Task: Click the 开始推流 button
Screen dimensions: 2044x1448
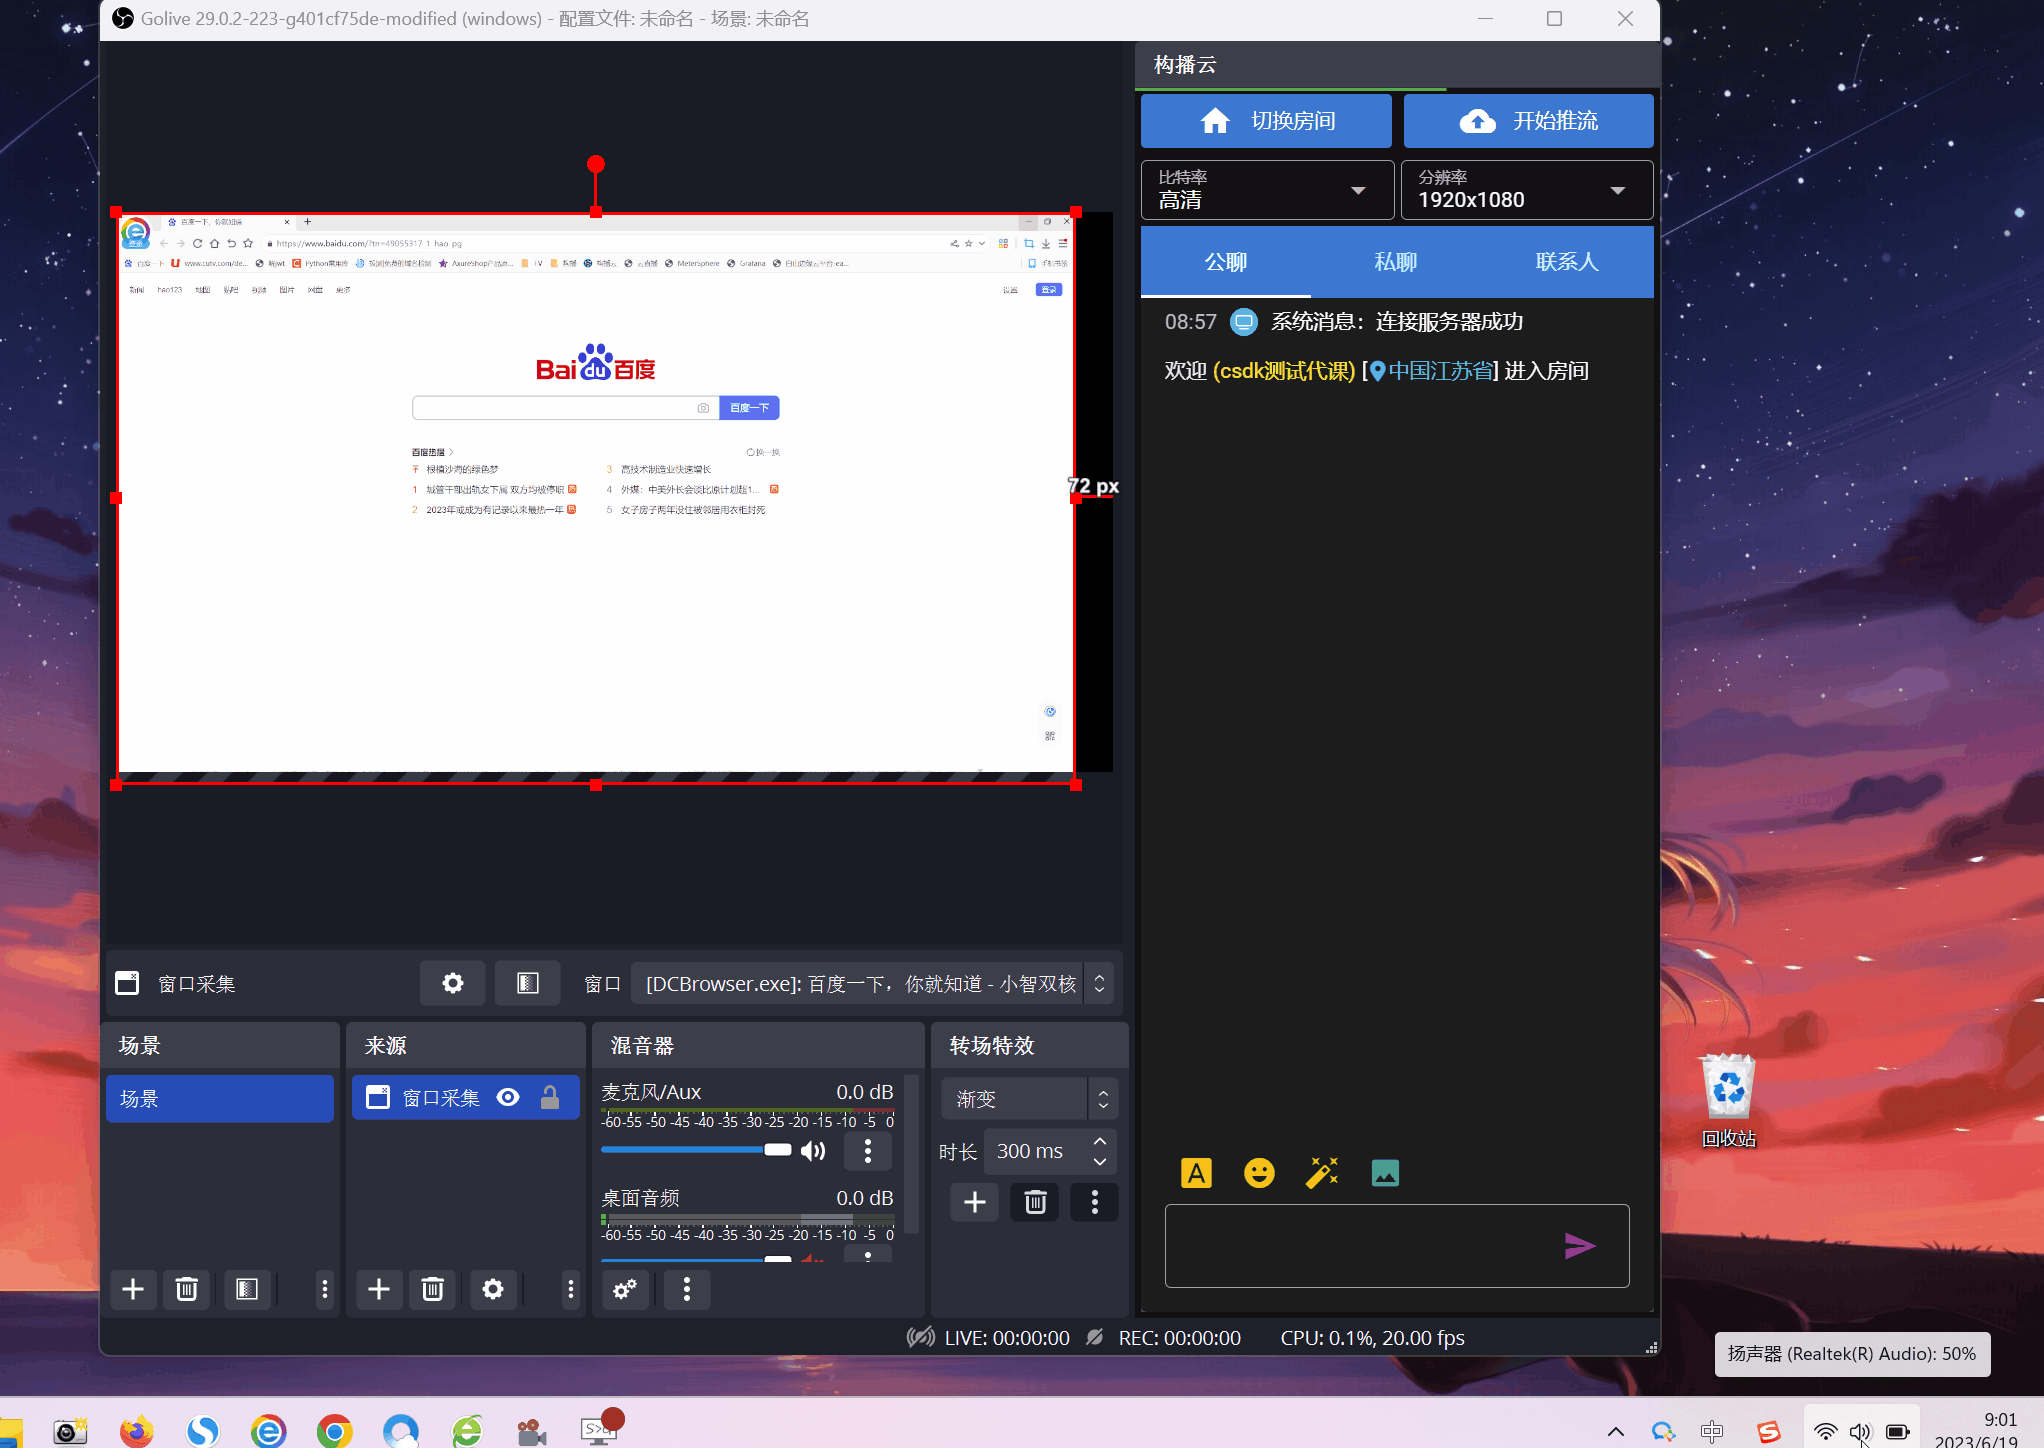Action: (x=1528, y=121)
